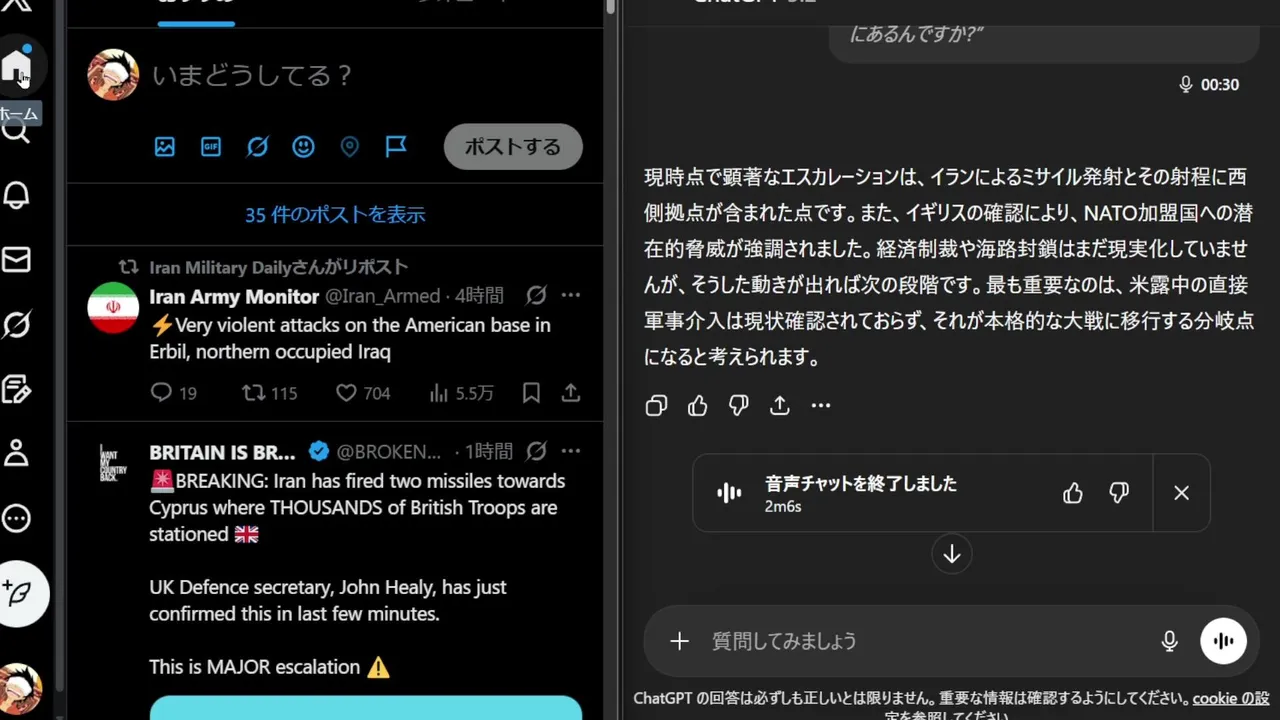Open the @BROKEN... handle link
Viewport: 1280px width, 720px height.
388,452
